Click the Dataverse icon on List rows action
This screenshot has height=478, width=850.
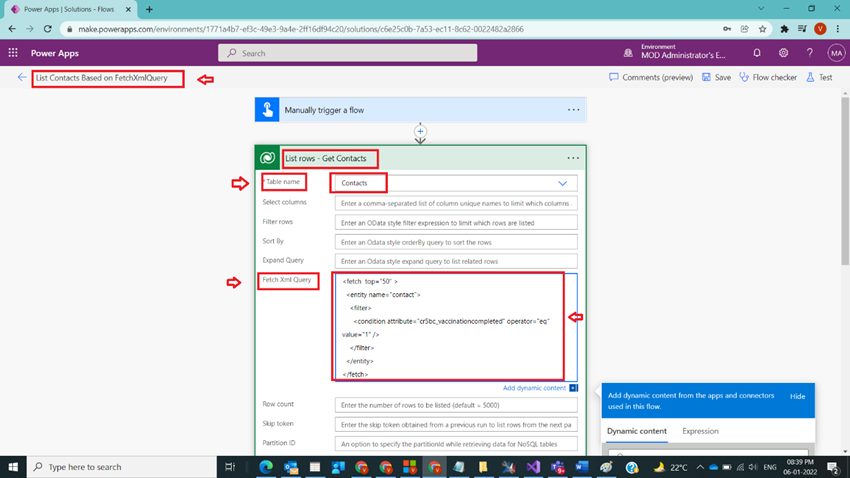[267, 158]
